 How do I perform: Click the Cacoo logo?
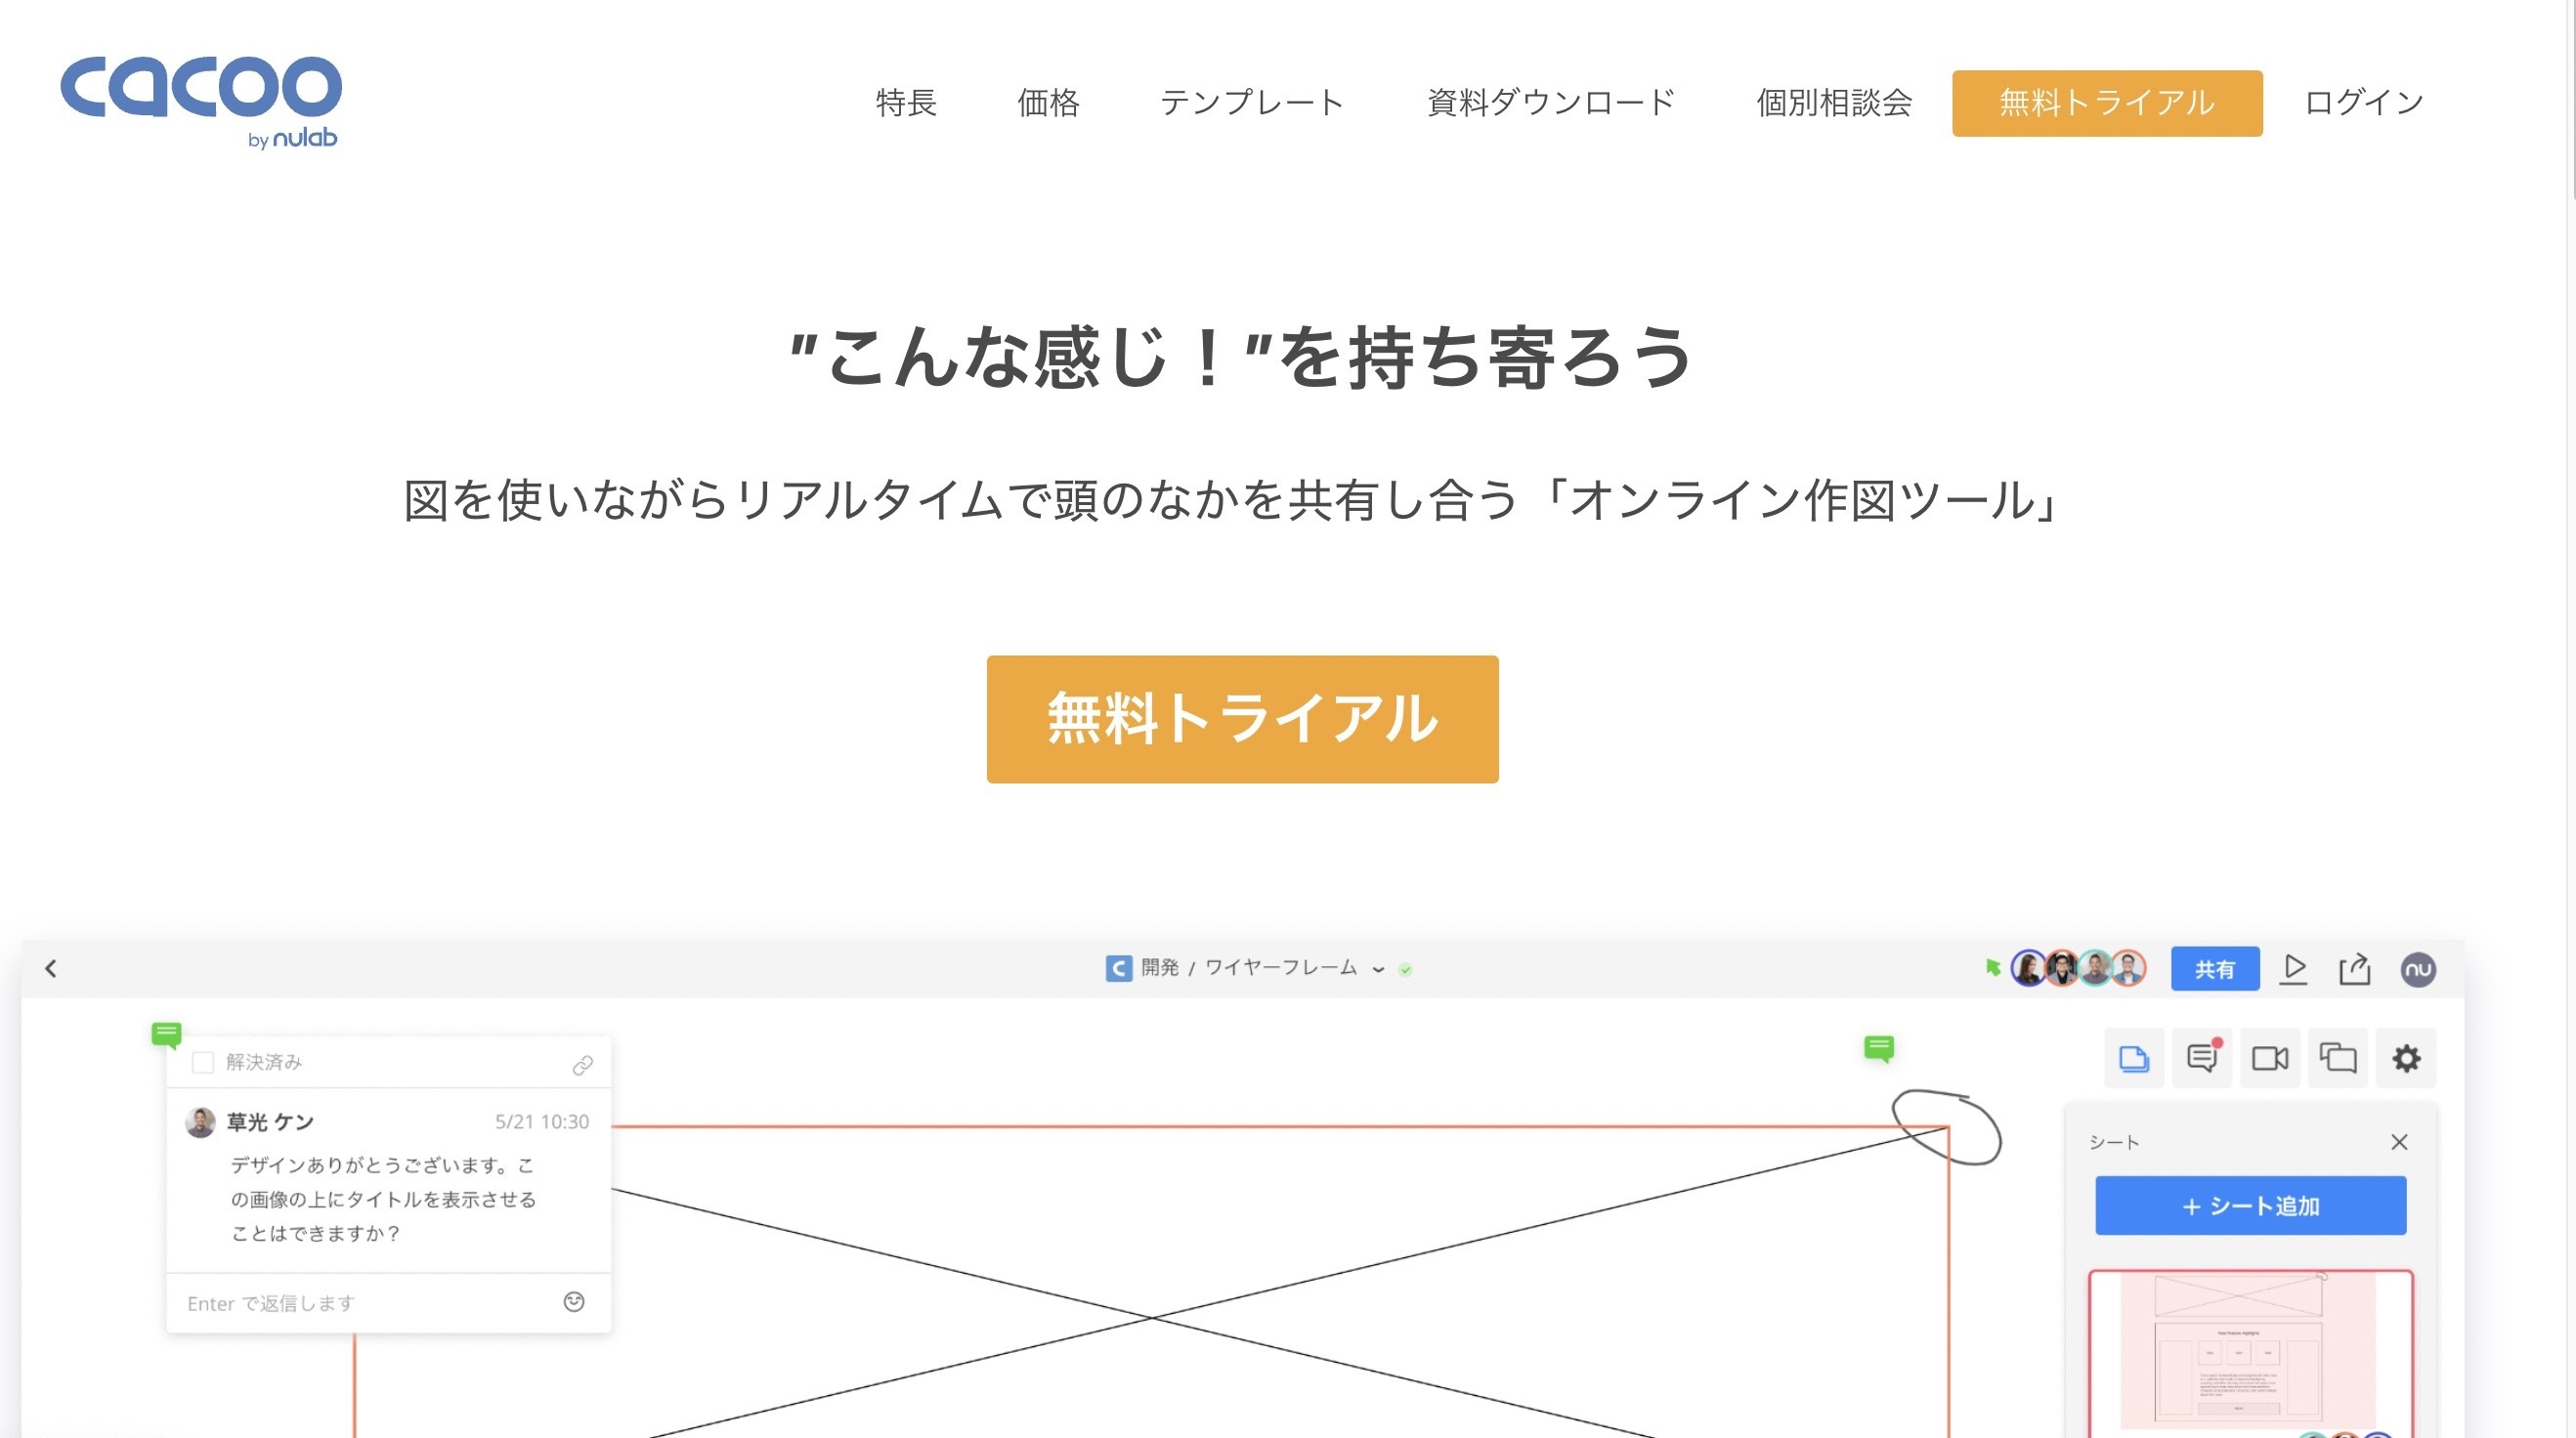200,100
